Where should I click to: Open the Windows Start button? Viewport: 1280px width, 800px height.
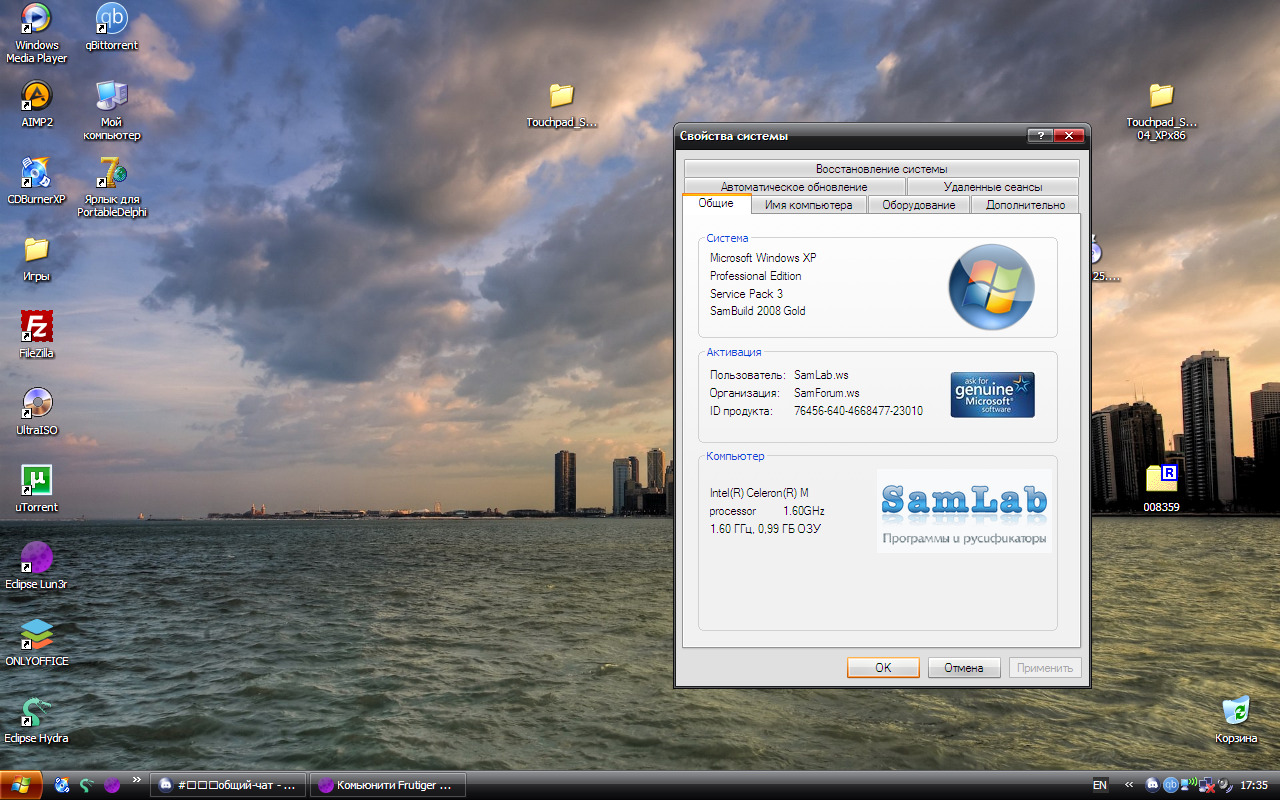click(21, 785)
